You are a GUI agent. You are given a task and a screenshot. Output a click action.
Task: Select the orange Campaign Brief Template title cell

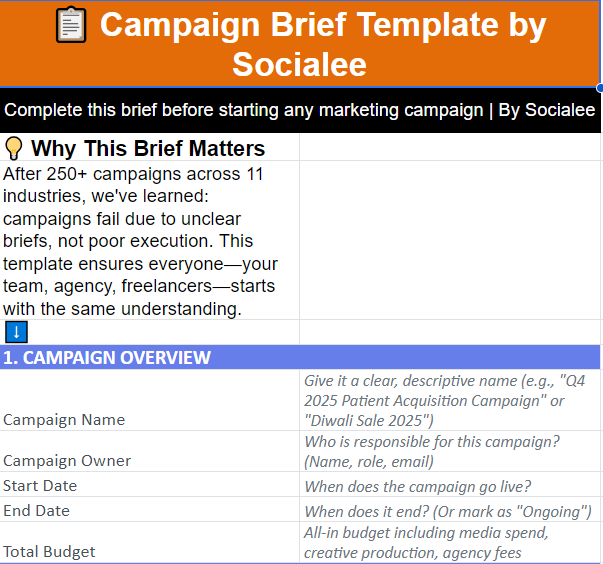click(x=300, y=44)
